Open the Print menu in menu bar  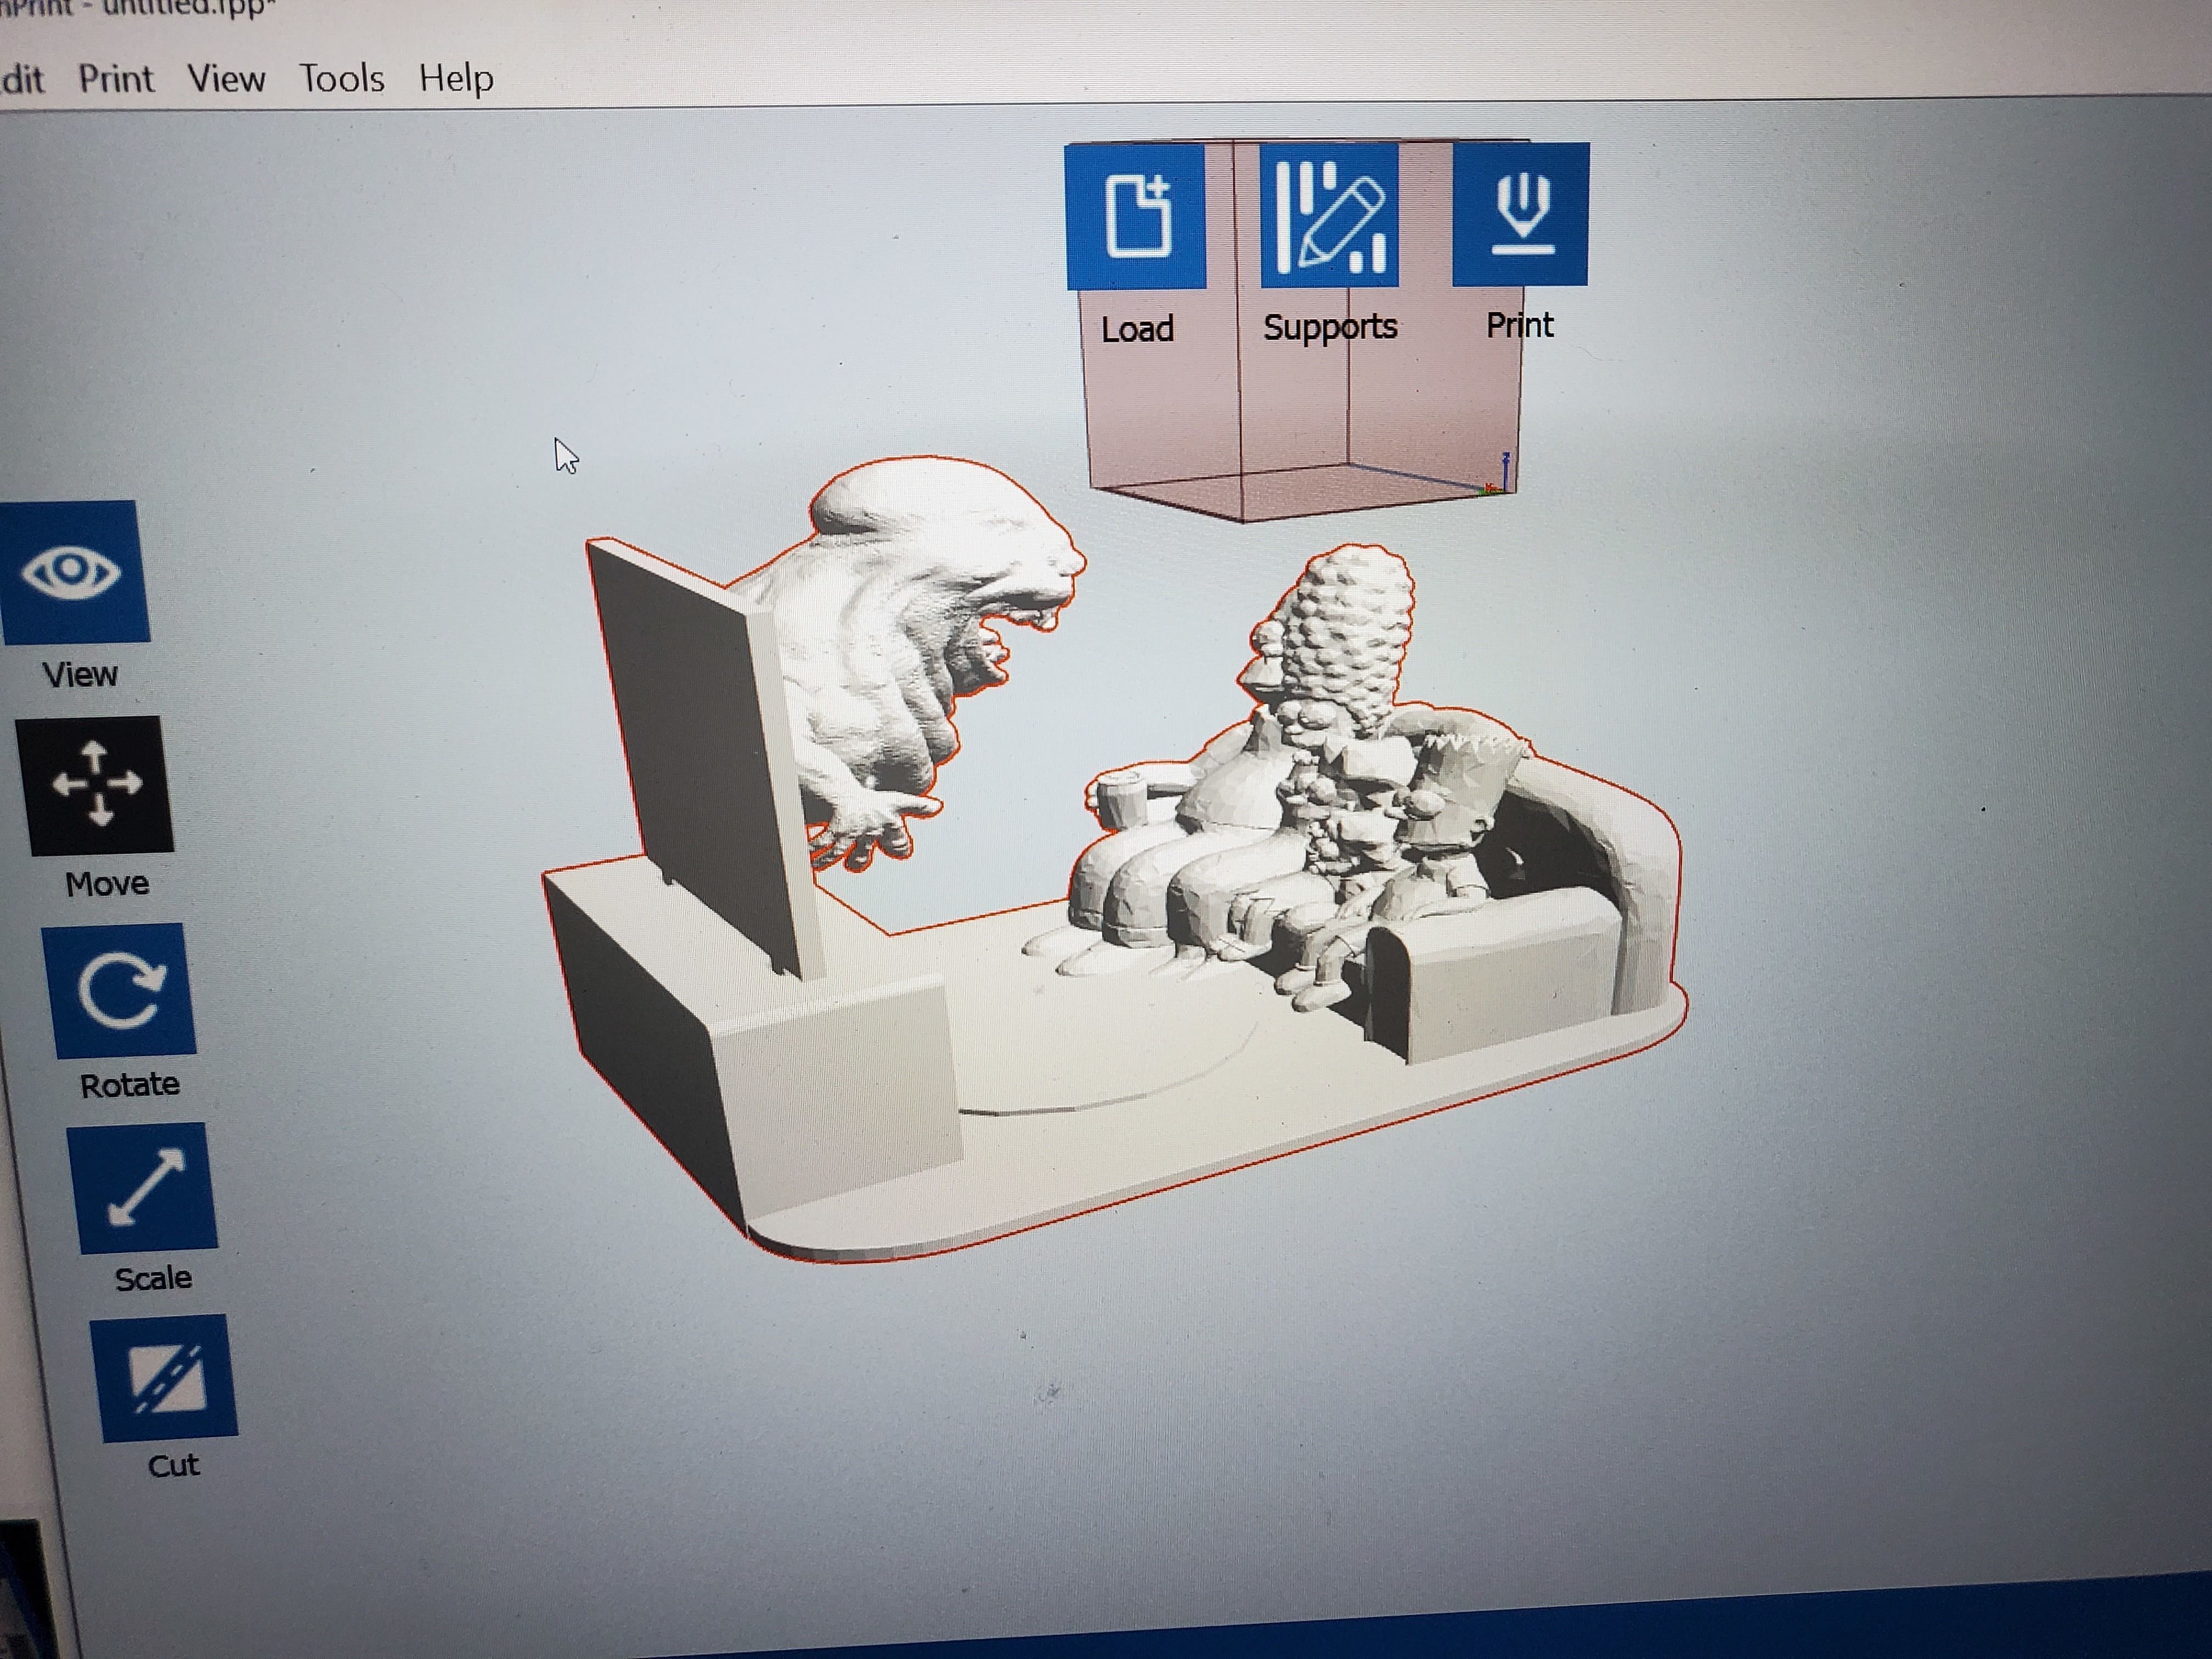[x=116, y=79]
